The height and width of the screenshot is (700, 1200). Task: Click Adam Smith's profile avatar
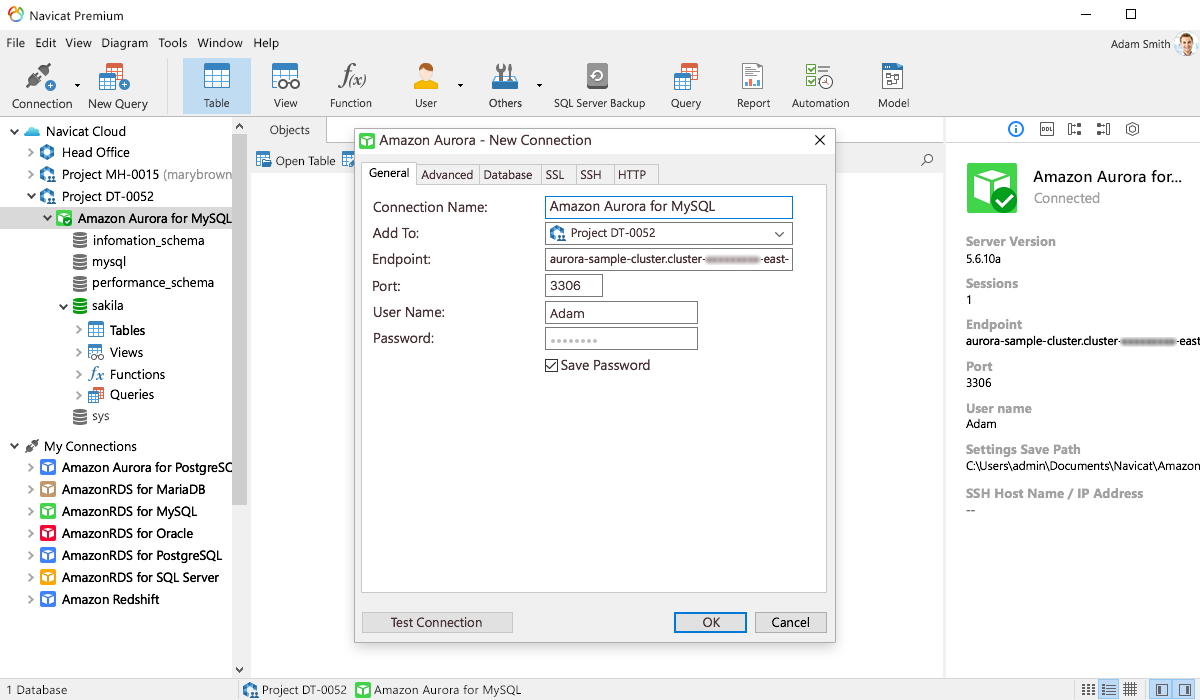[1186, 44]
